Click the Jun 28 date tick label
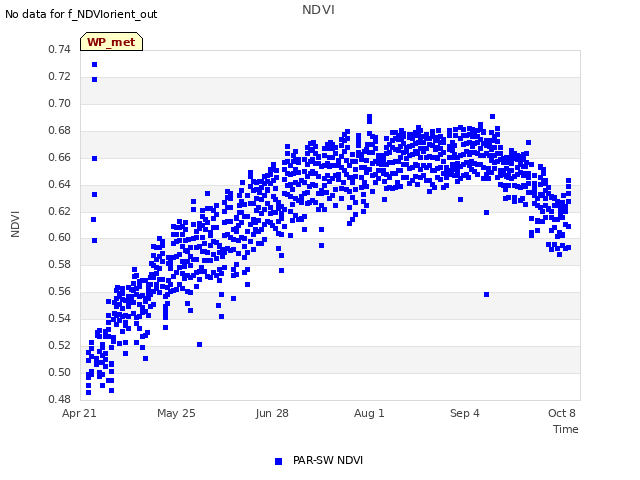 (272, 413)
